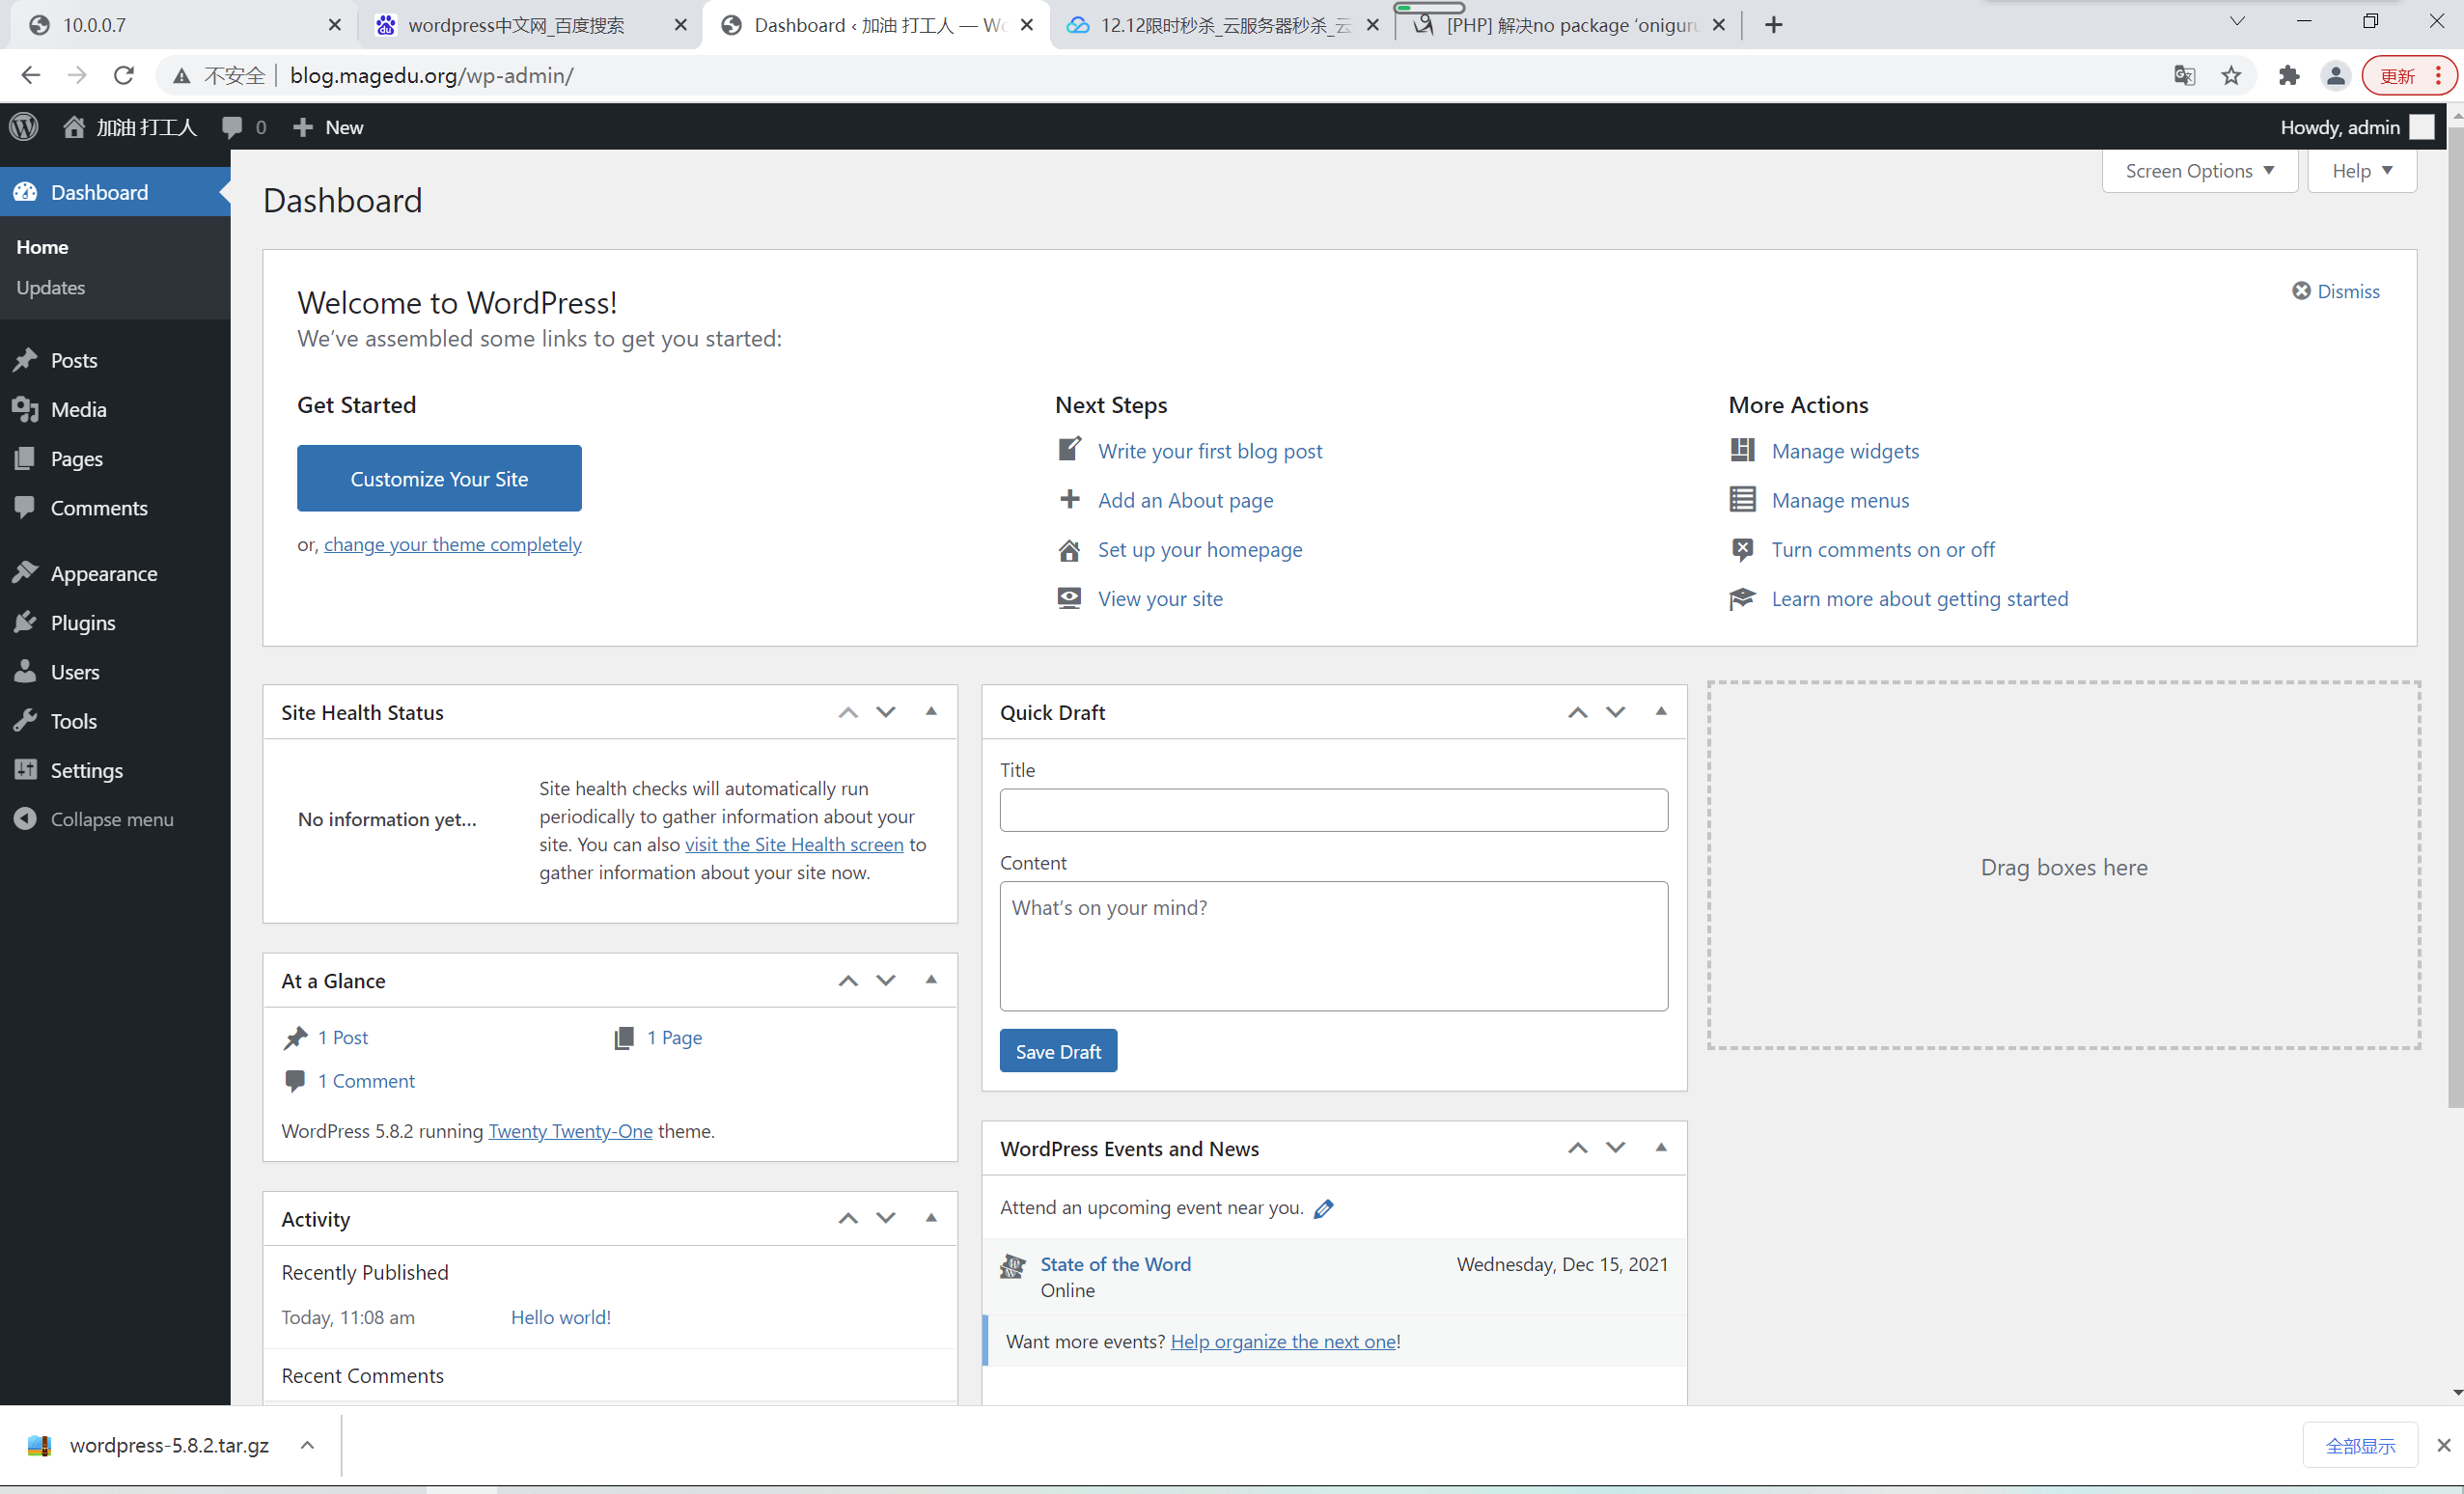Click the Quick Draft Title field
Screen dimensions: 2464x1494
pos(1334,810)
